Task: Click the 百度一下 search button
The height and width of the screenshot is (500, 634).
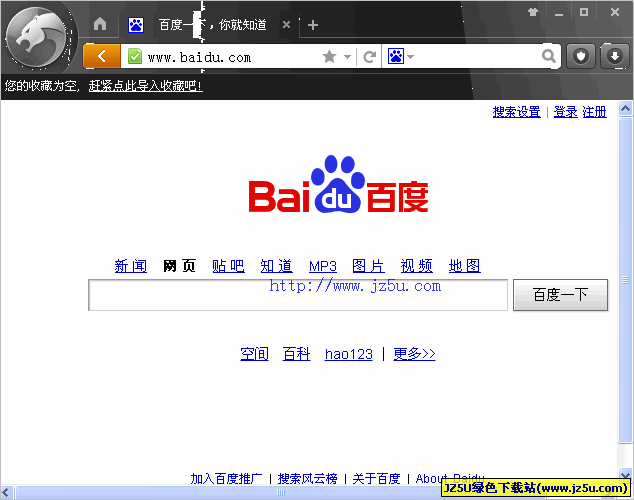Action: (x=560, y=295)
